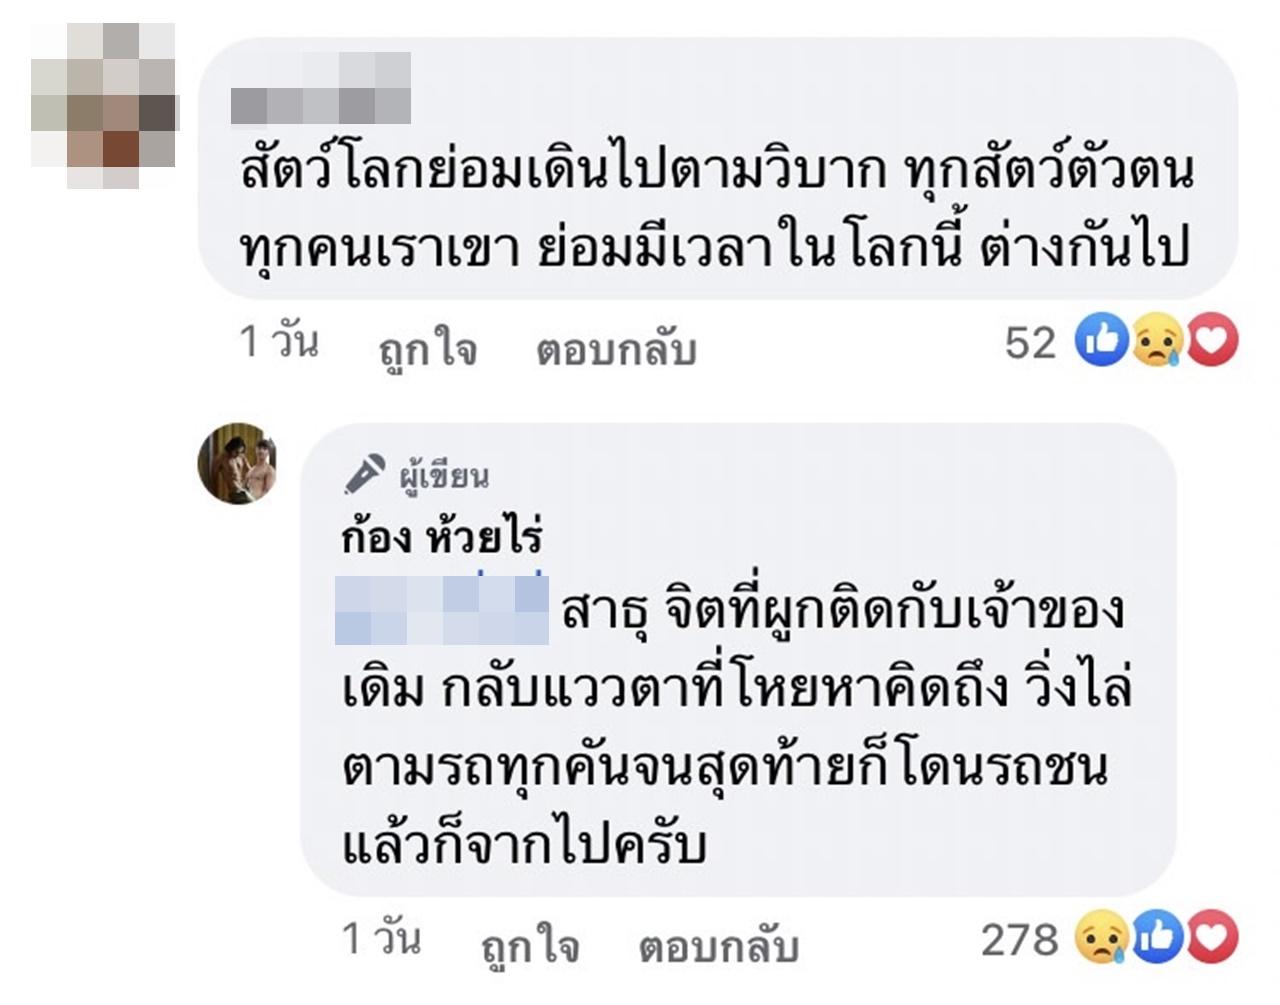1280x1005 pixels.
Task: Click the blue thumbs-up reaction beside 278
Action: 1157,938
